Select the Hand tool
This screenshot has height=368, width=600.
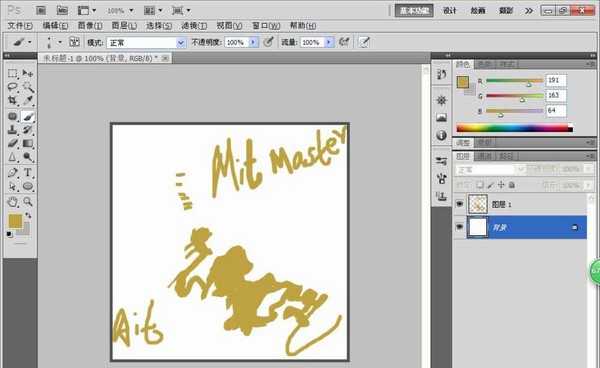(13, 202)
